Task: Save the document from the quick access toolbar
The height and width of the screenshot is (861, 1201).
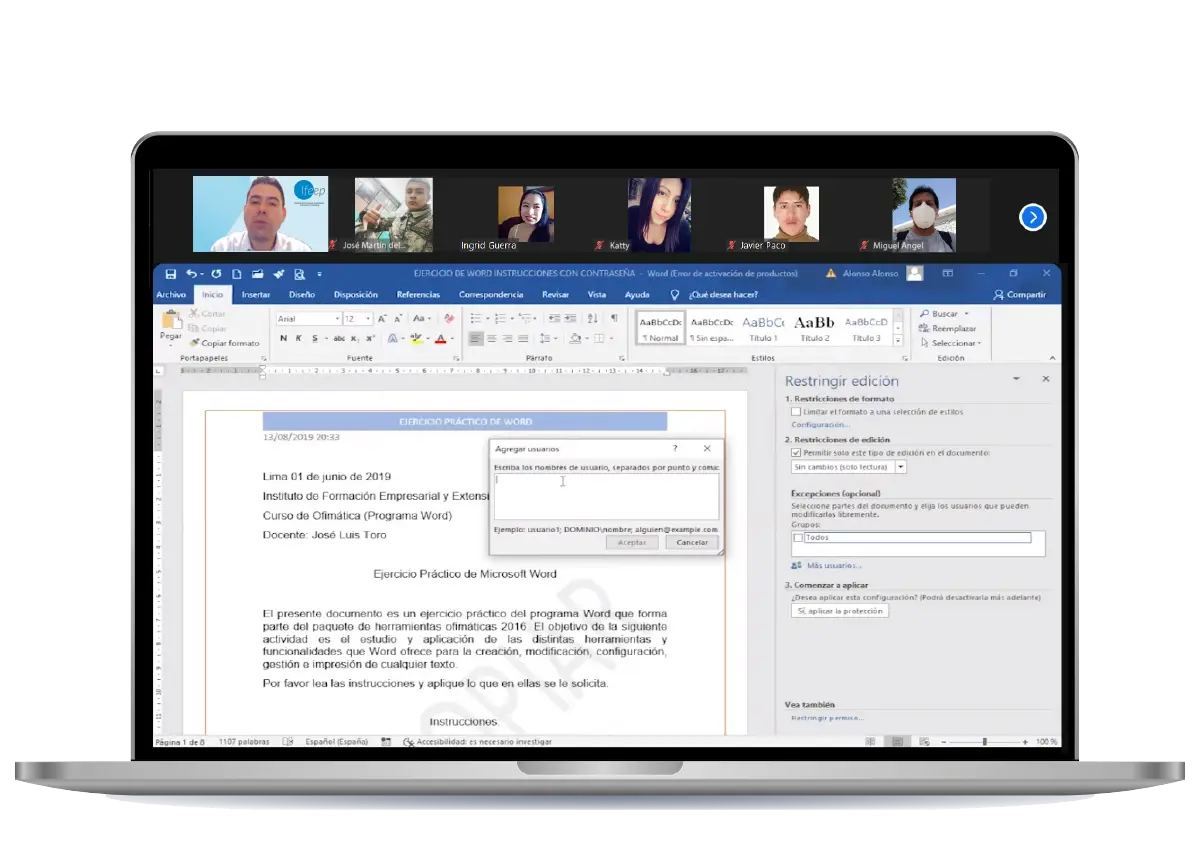Action: pyautogui.click(x=171, y=274)
